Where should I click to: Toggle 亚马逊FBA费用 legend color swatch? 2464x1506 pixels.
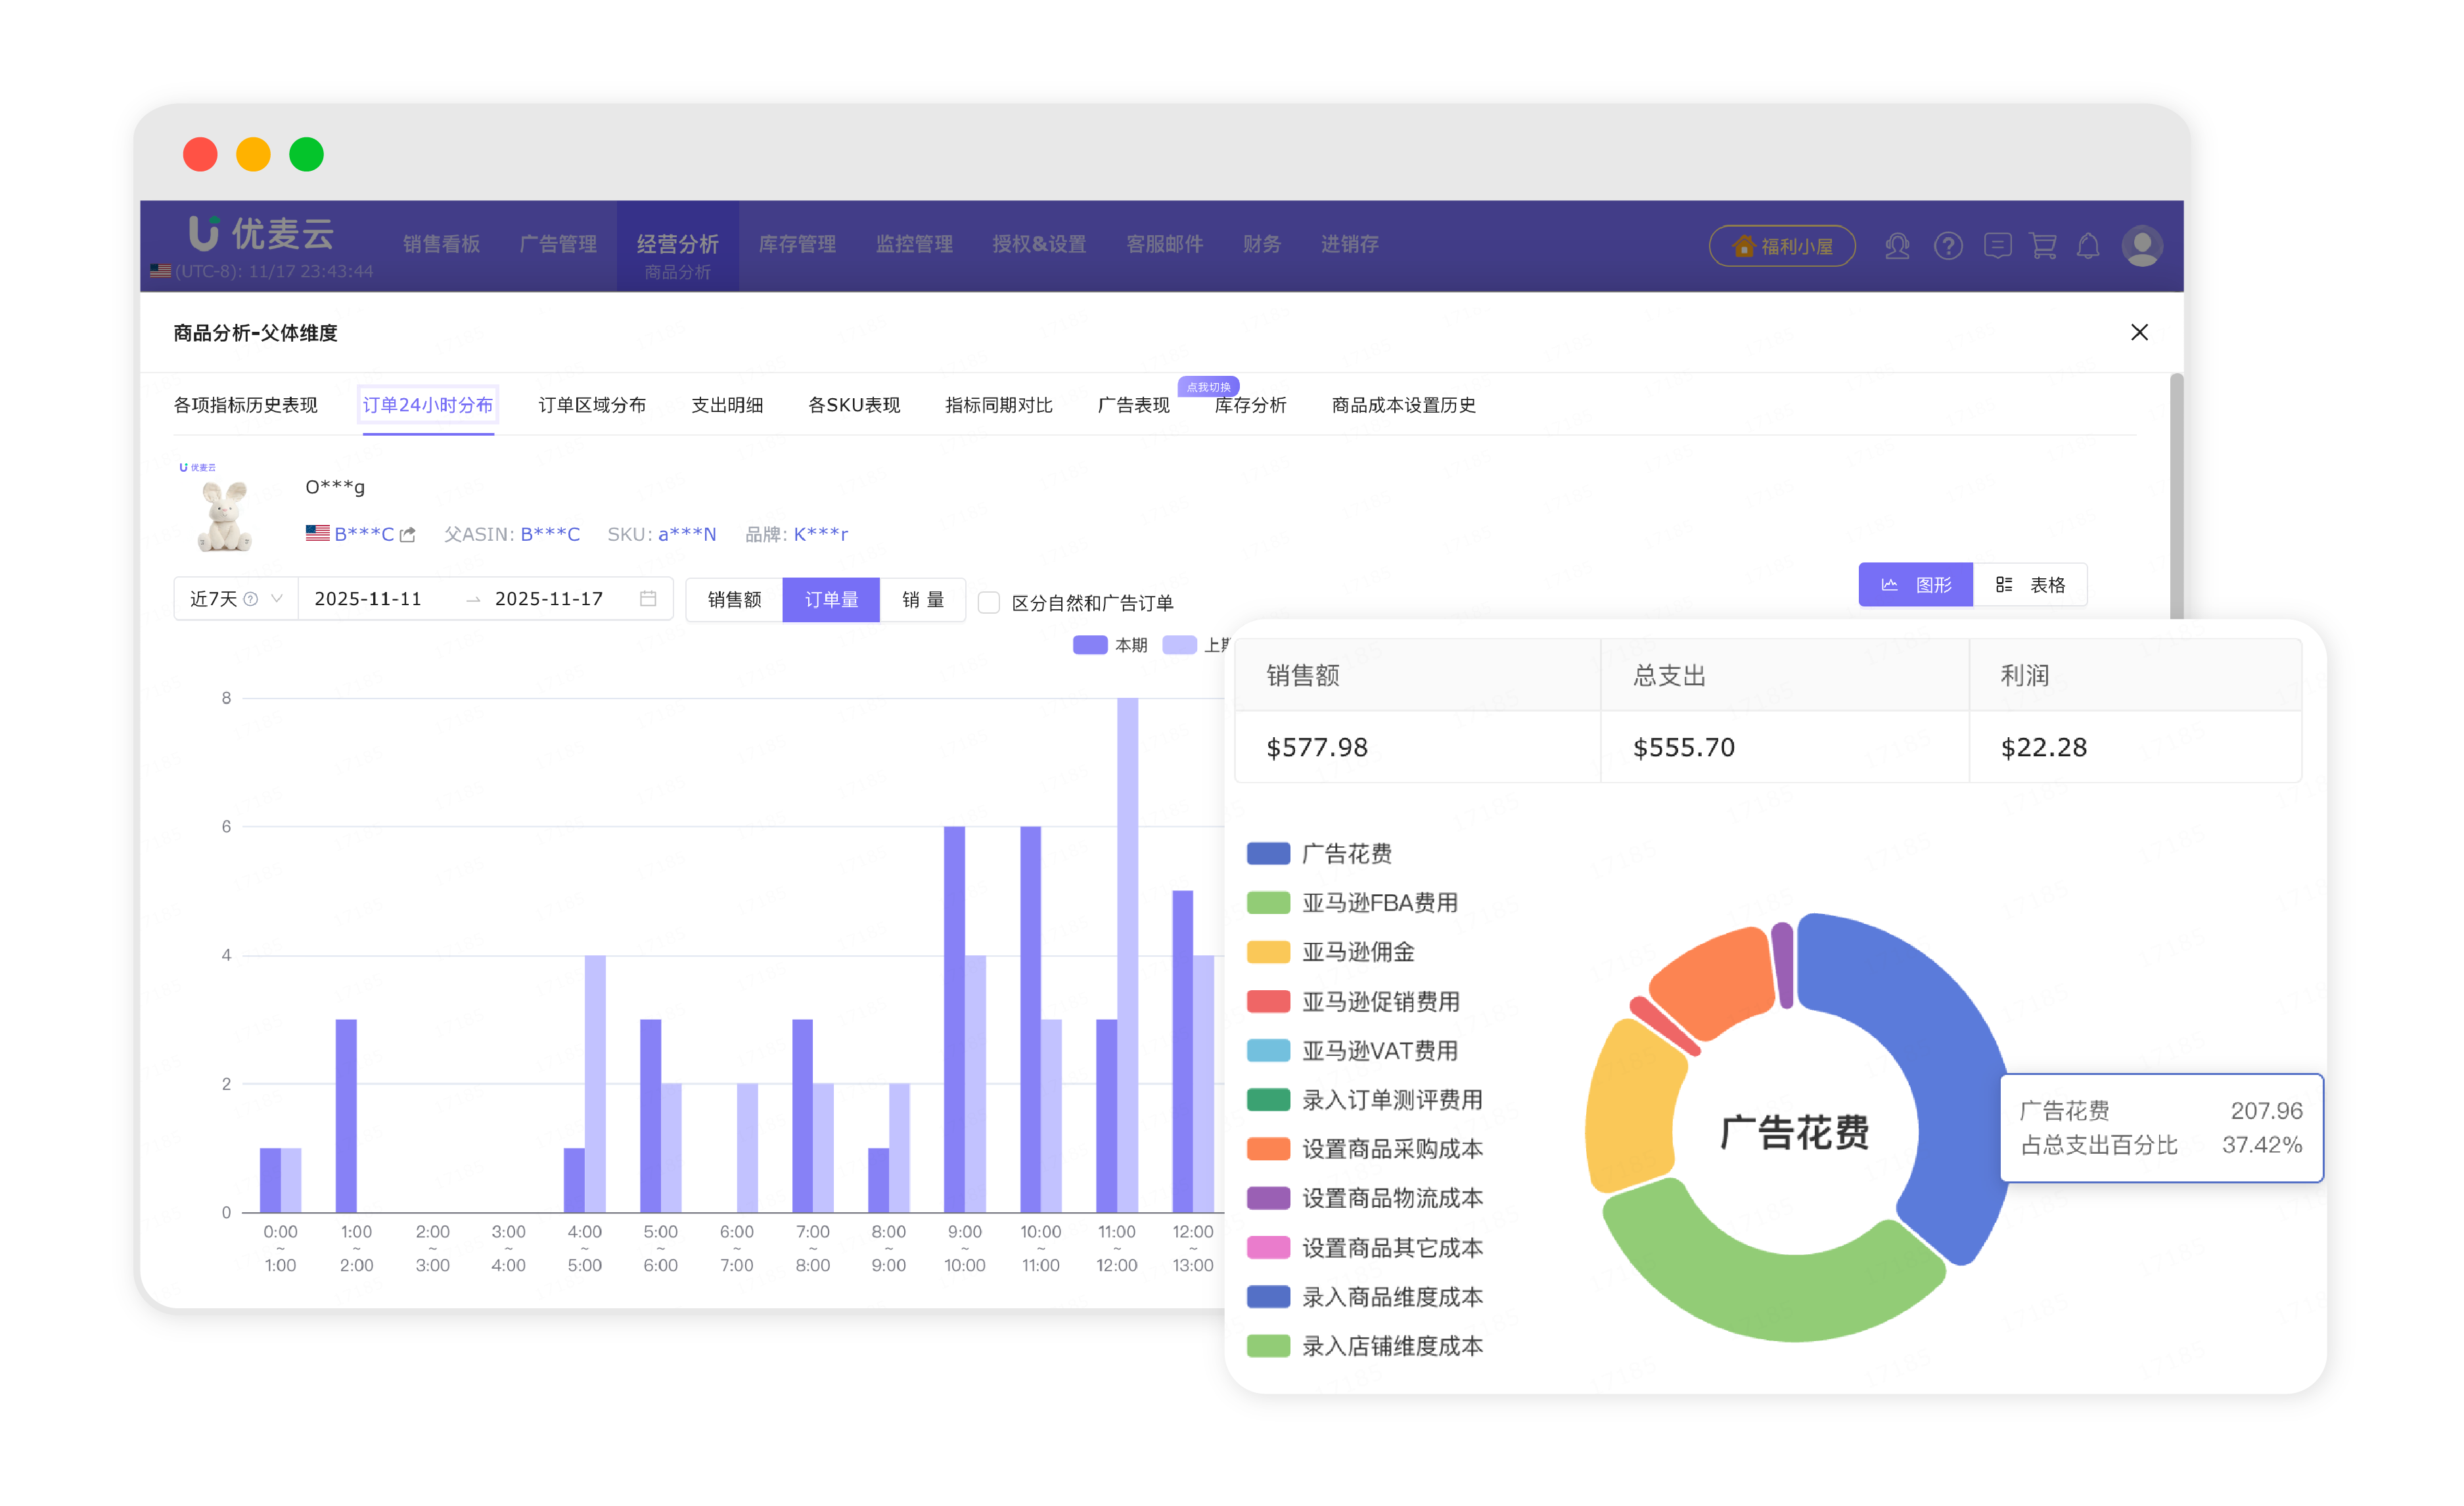pyautogui.click(x=1268, y=903)
